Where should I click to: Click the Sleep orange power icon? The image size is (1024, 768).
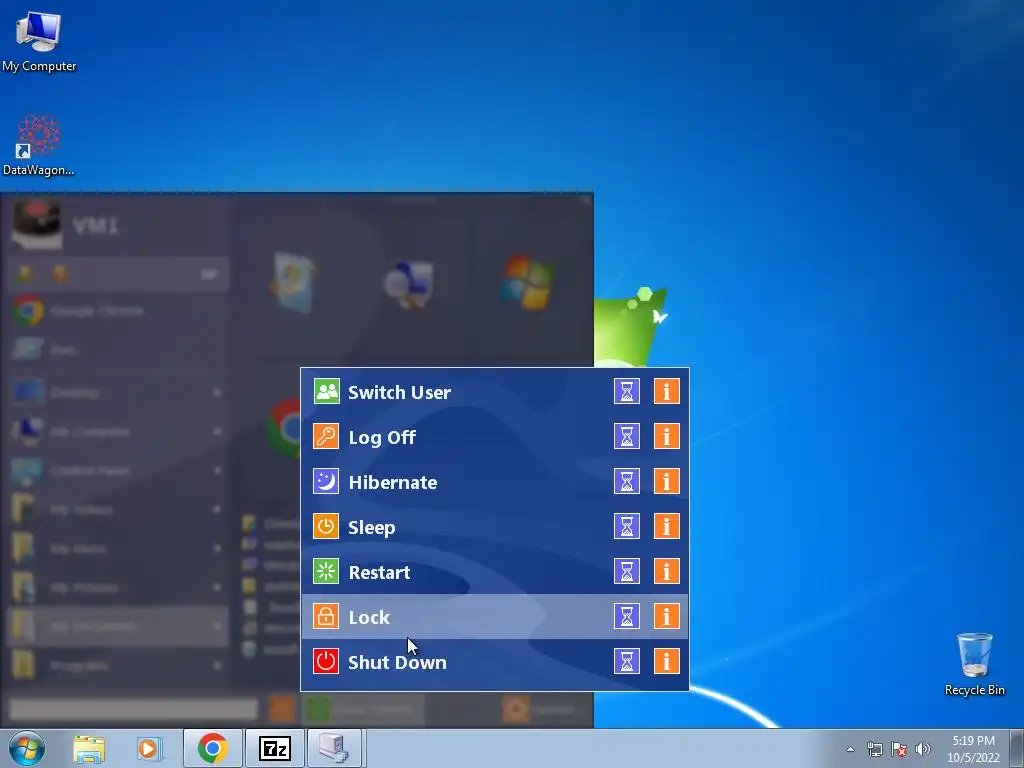(326, 526)
